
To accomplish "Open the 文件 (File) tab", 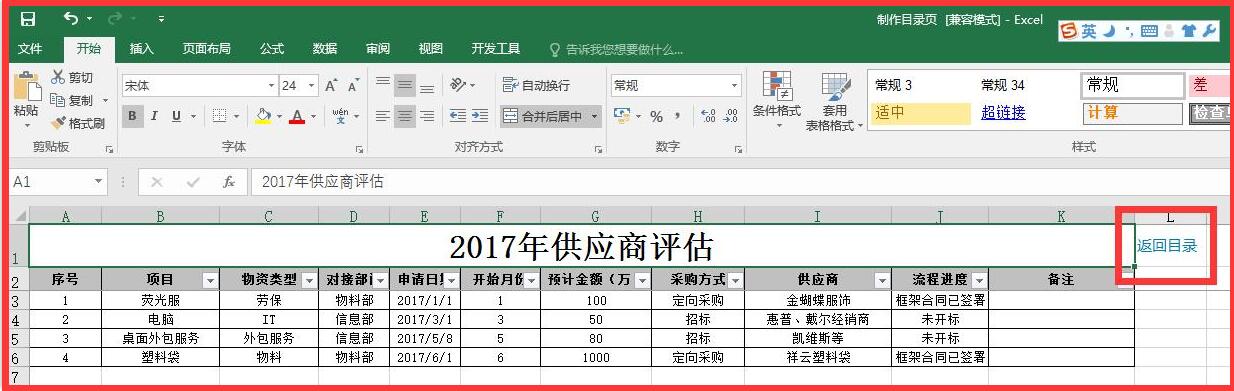I will point(30,48).
